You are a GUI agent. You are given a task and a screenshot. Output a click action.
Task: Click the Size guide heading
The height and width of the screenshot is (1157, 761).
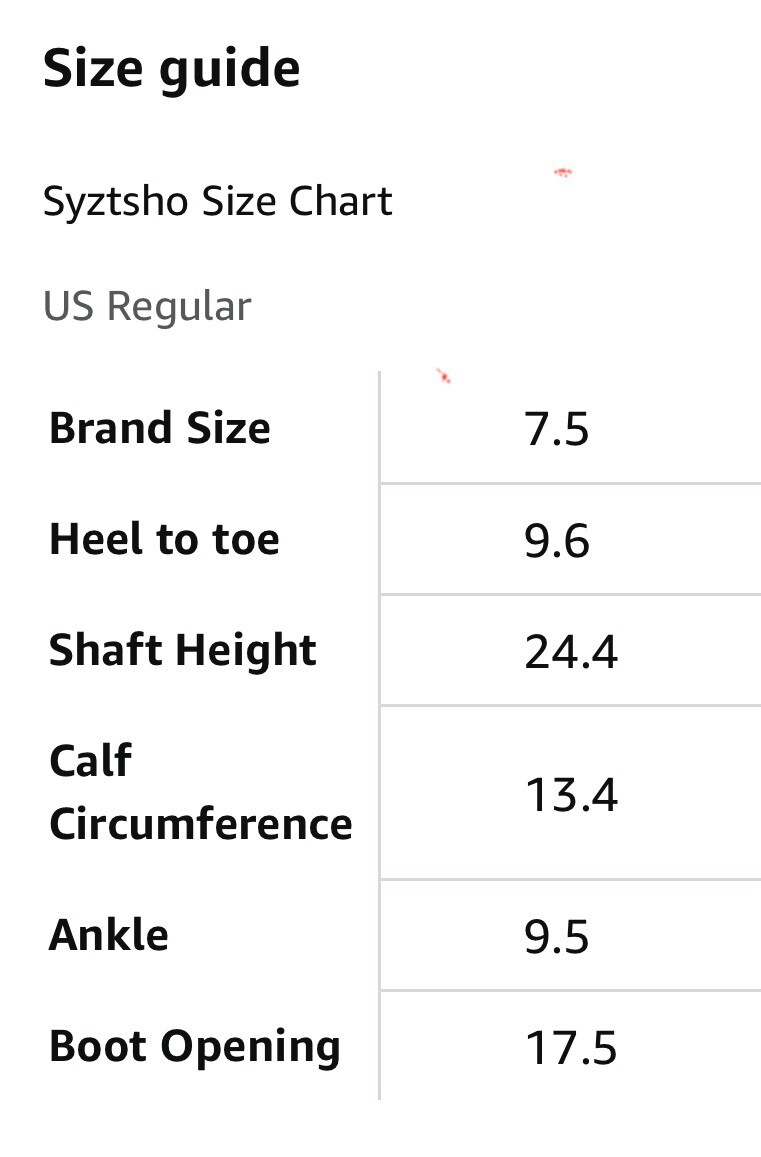click(171, 69)
